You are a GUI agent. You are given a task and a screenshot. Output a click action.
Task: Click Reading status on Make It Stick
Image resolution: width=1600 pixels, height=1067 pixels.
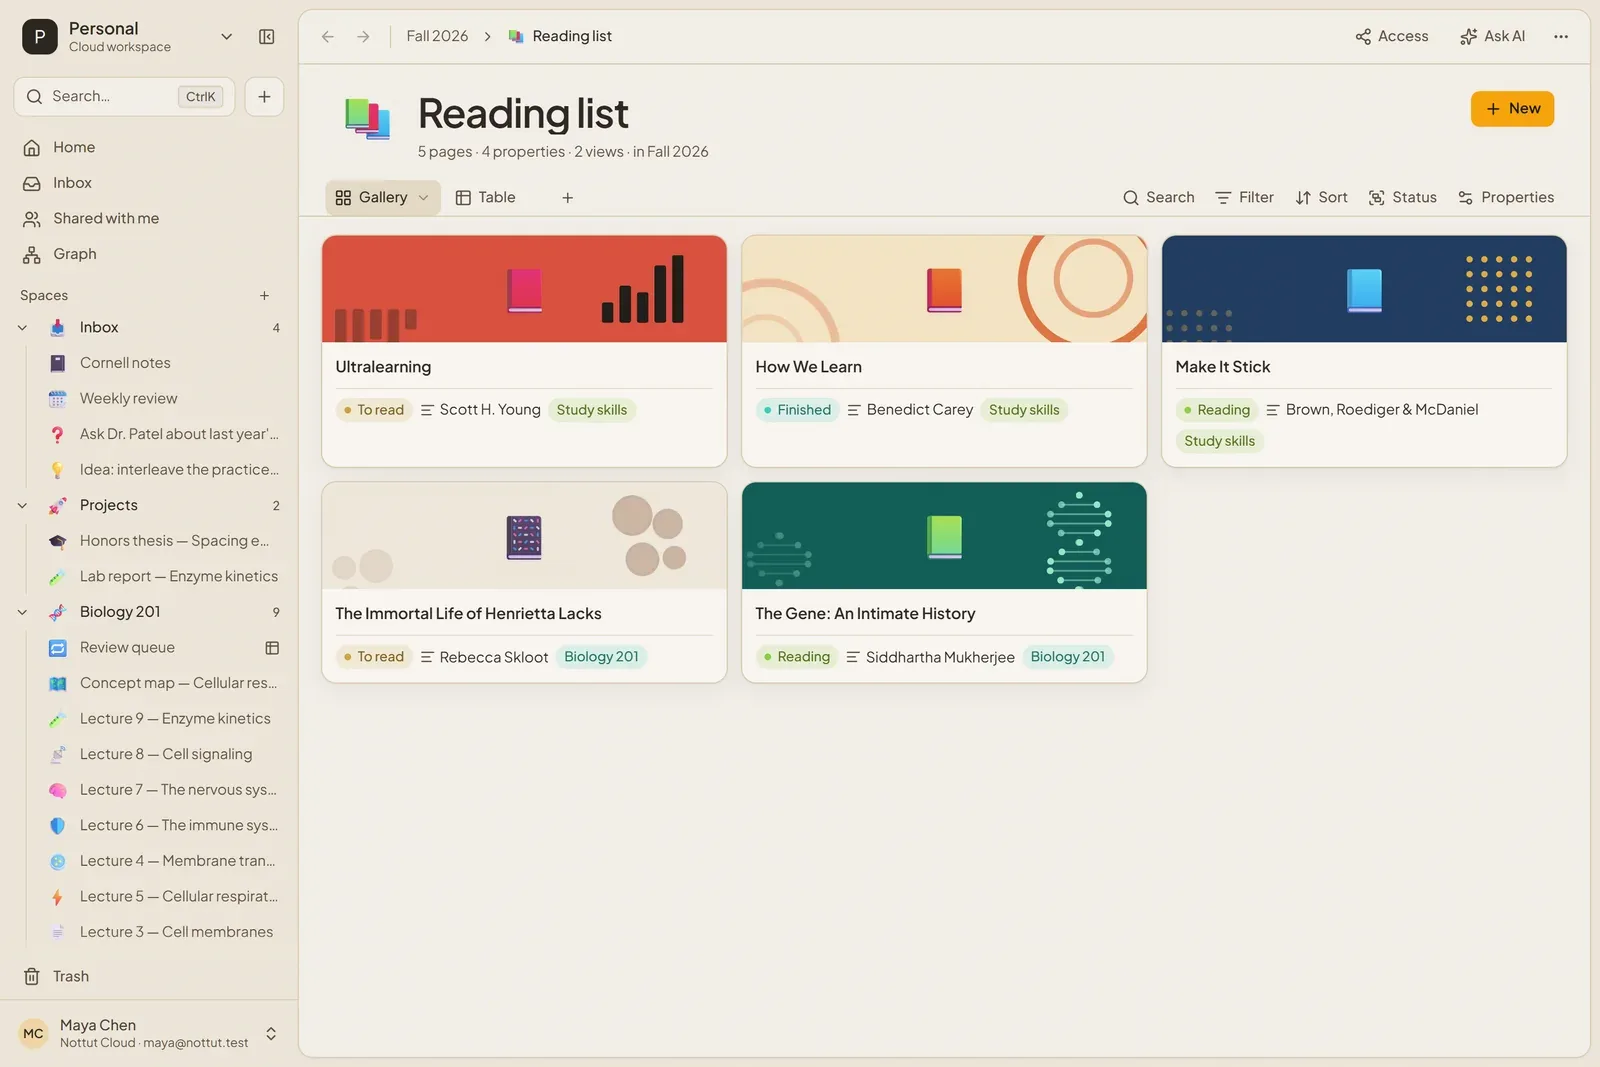point(1217,410)
